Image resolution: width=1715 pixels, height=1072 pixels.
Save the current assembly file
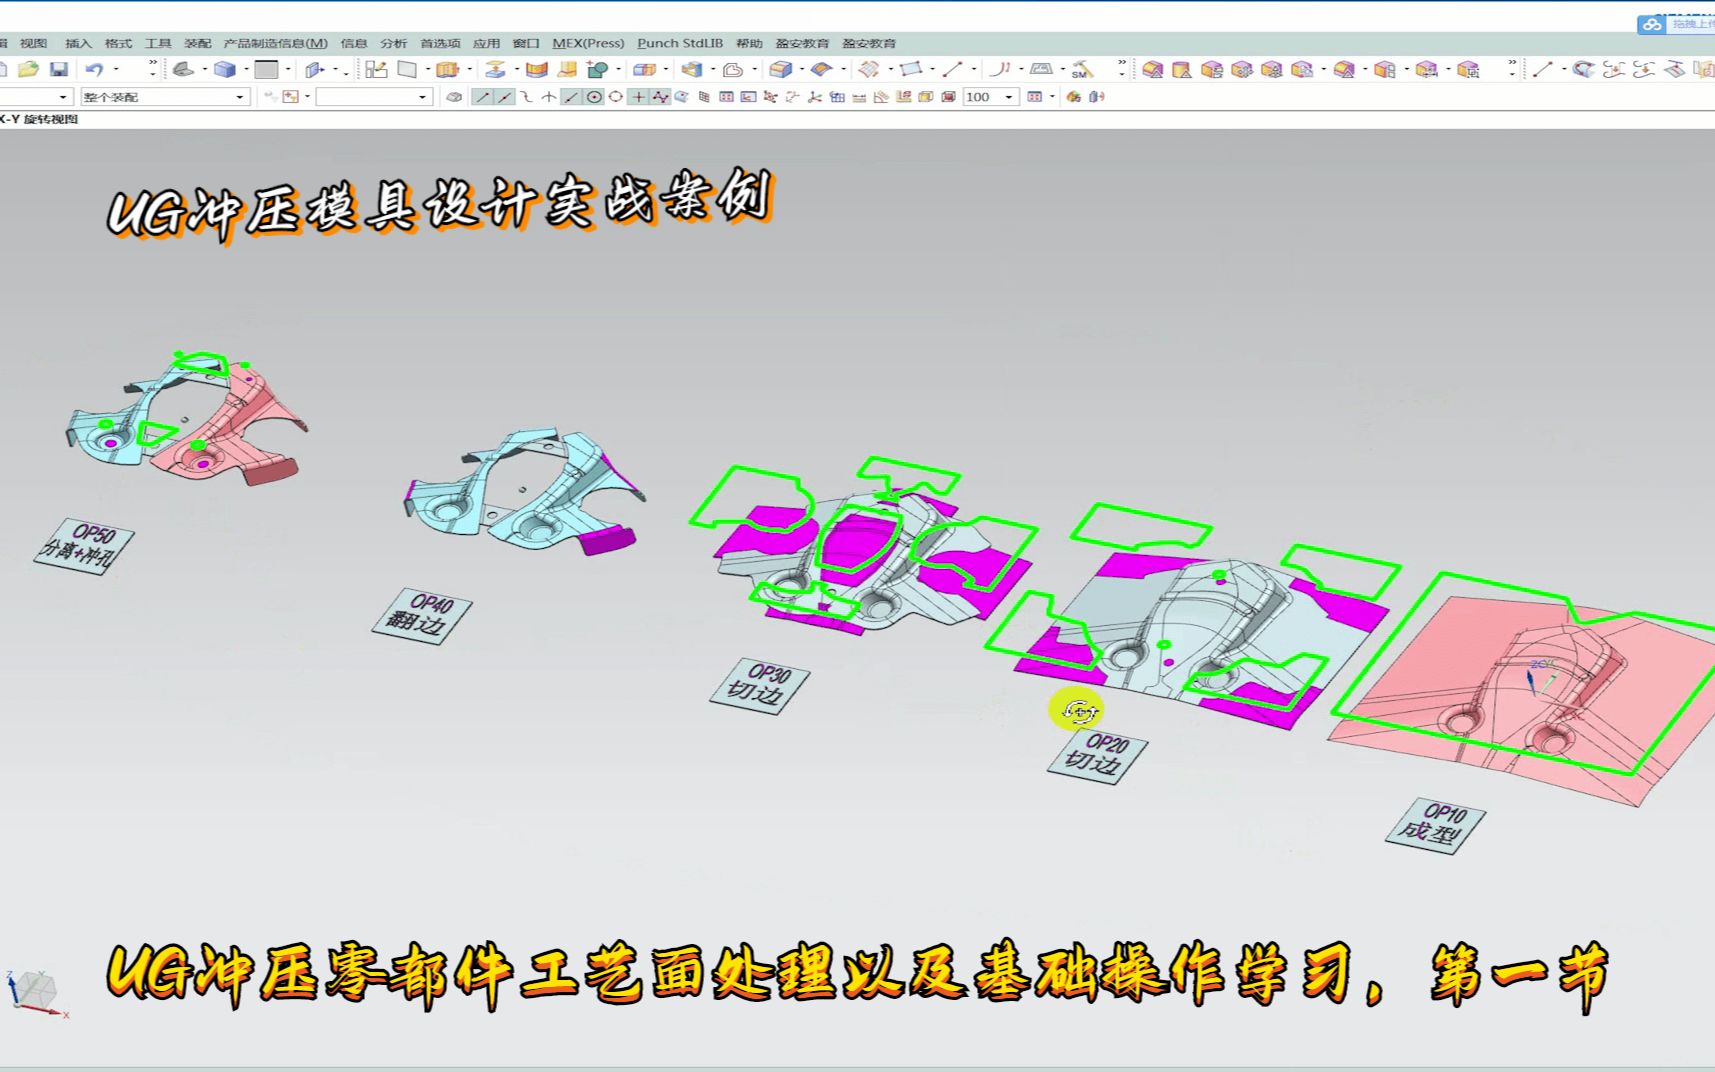60,70
